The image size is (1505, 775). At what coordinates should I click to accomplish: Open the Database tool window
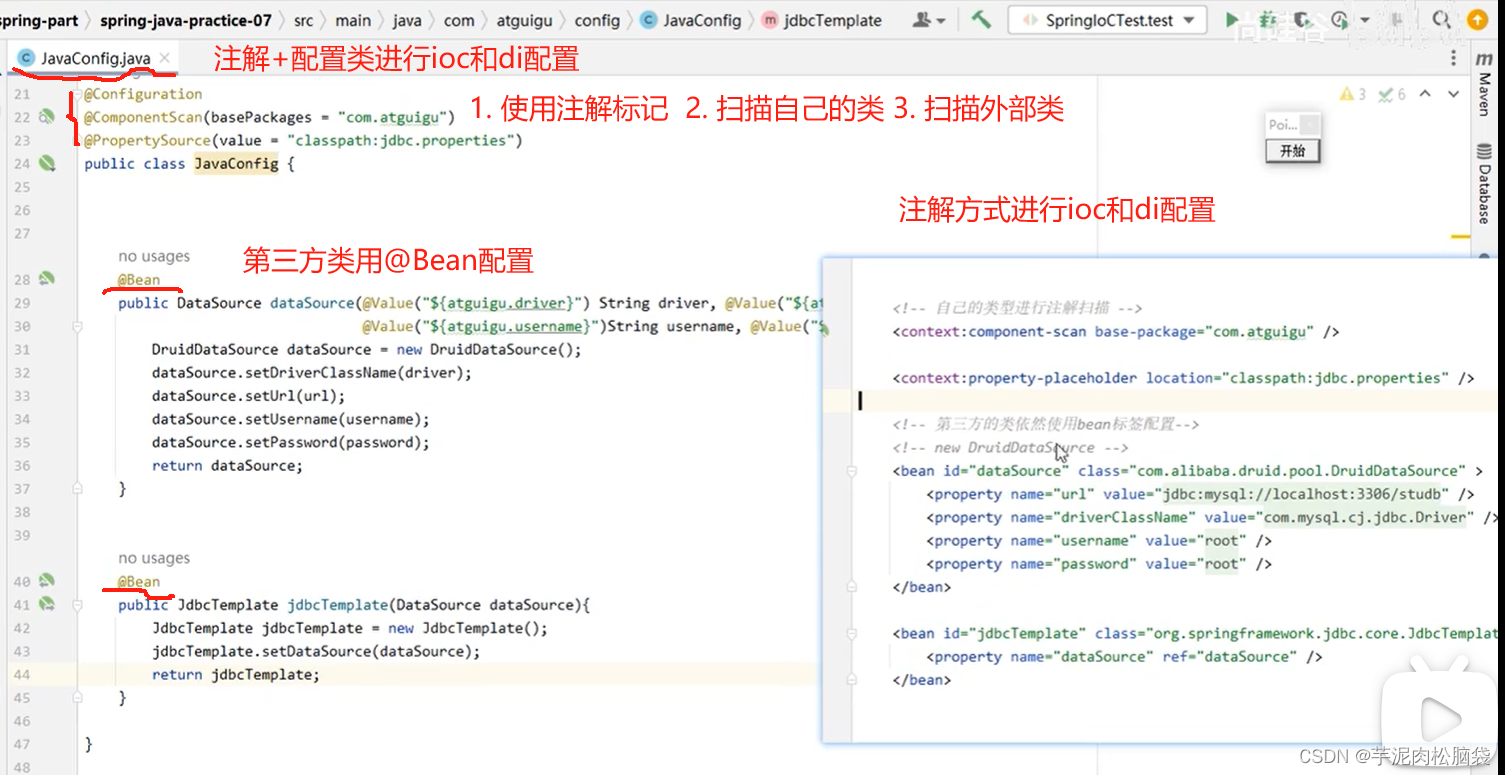point(1485,185)
